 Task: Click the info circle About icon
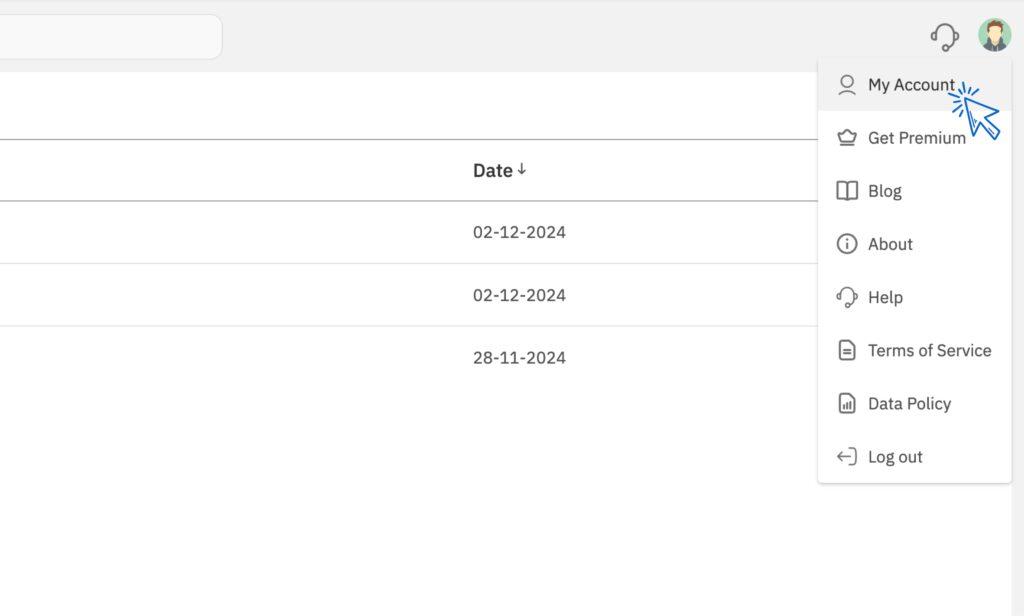click(x=847, y=244)
